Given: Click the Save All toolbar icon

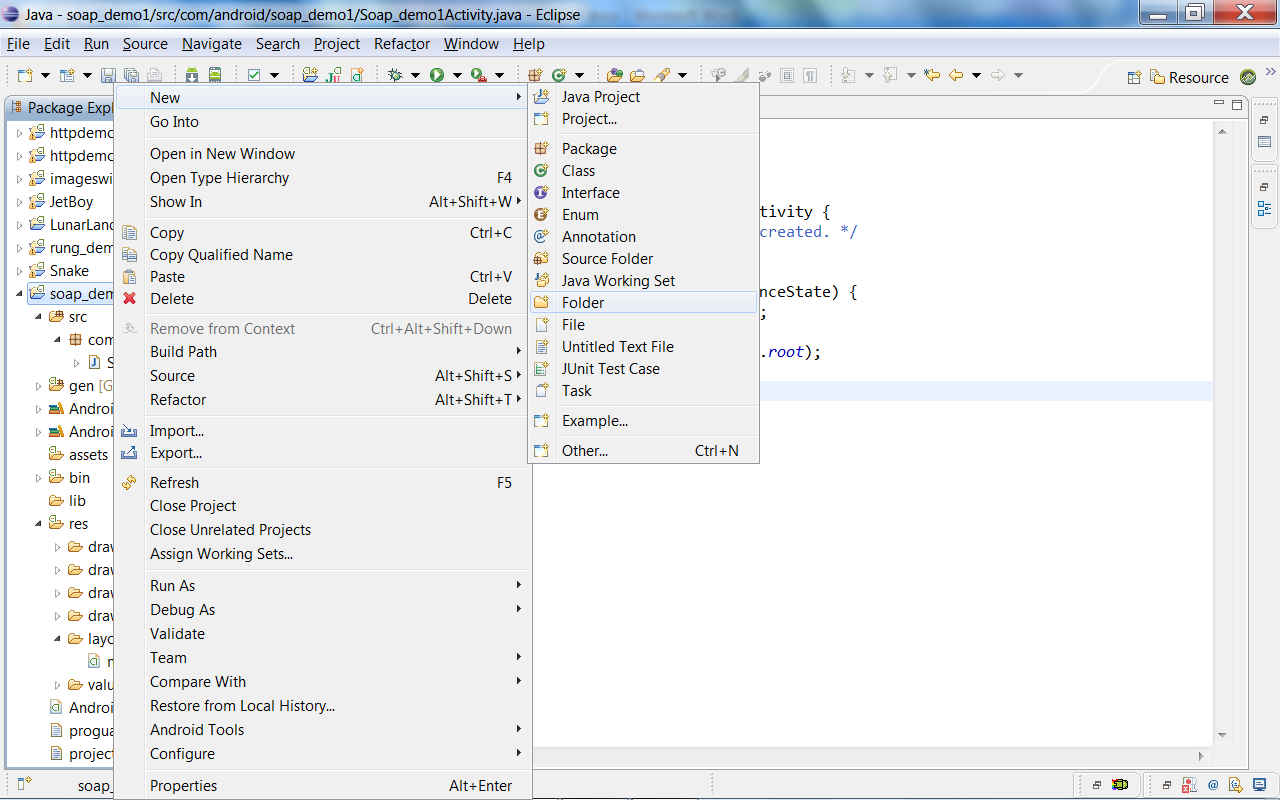Looking at the screenshot, I should pyautogui.click(x=131, y=75).
